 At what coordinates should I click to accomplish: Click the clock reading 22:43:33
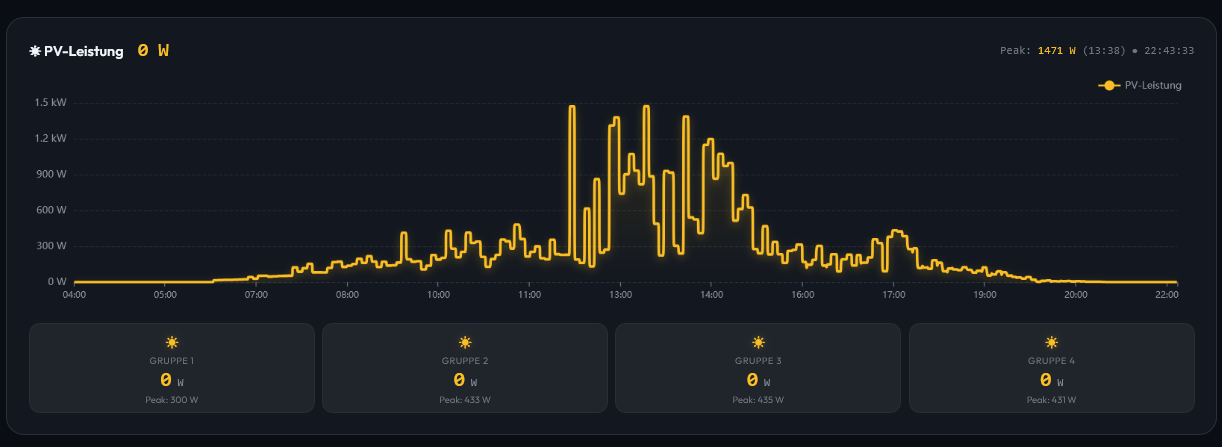click(1169, 50)
